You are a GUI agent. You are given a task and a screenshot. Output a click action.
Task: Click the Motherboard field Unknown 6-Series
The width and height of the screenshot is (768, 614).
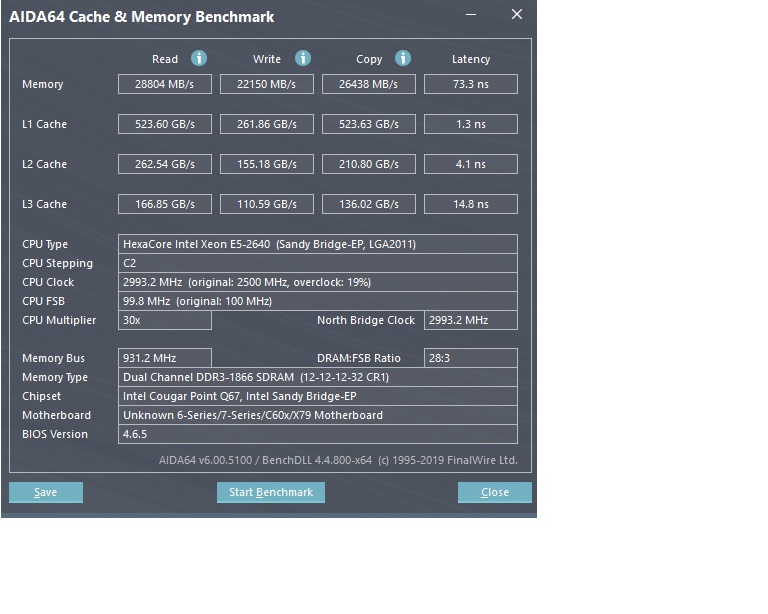(x=317, y=415)
